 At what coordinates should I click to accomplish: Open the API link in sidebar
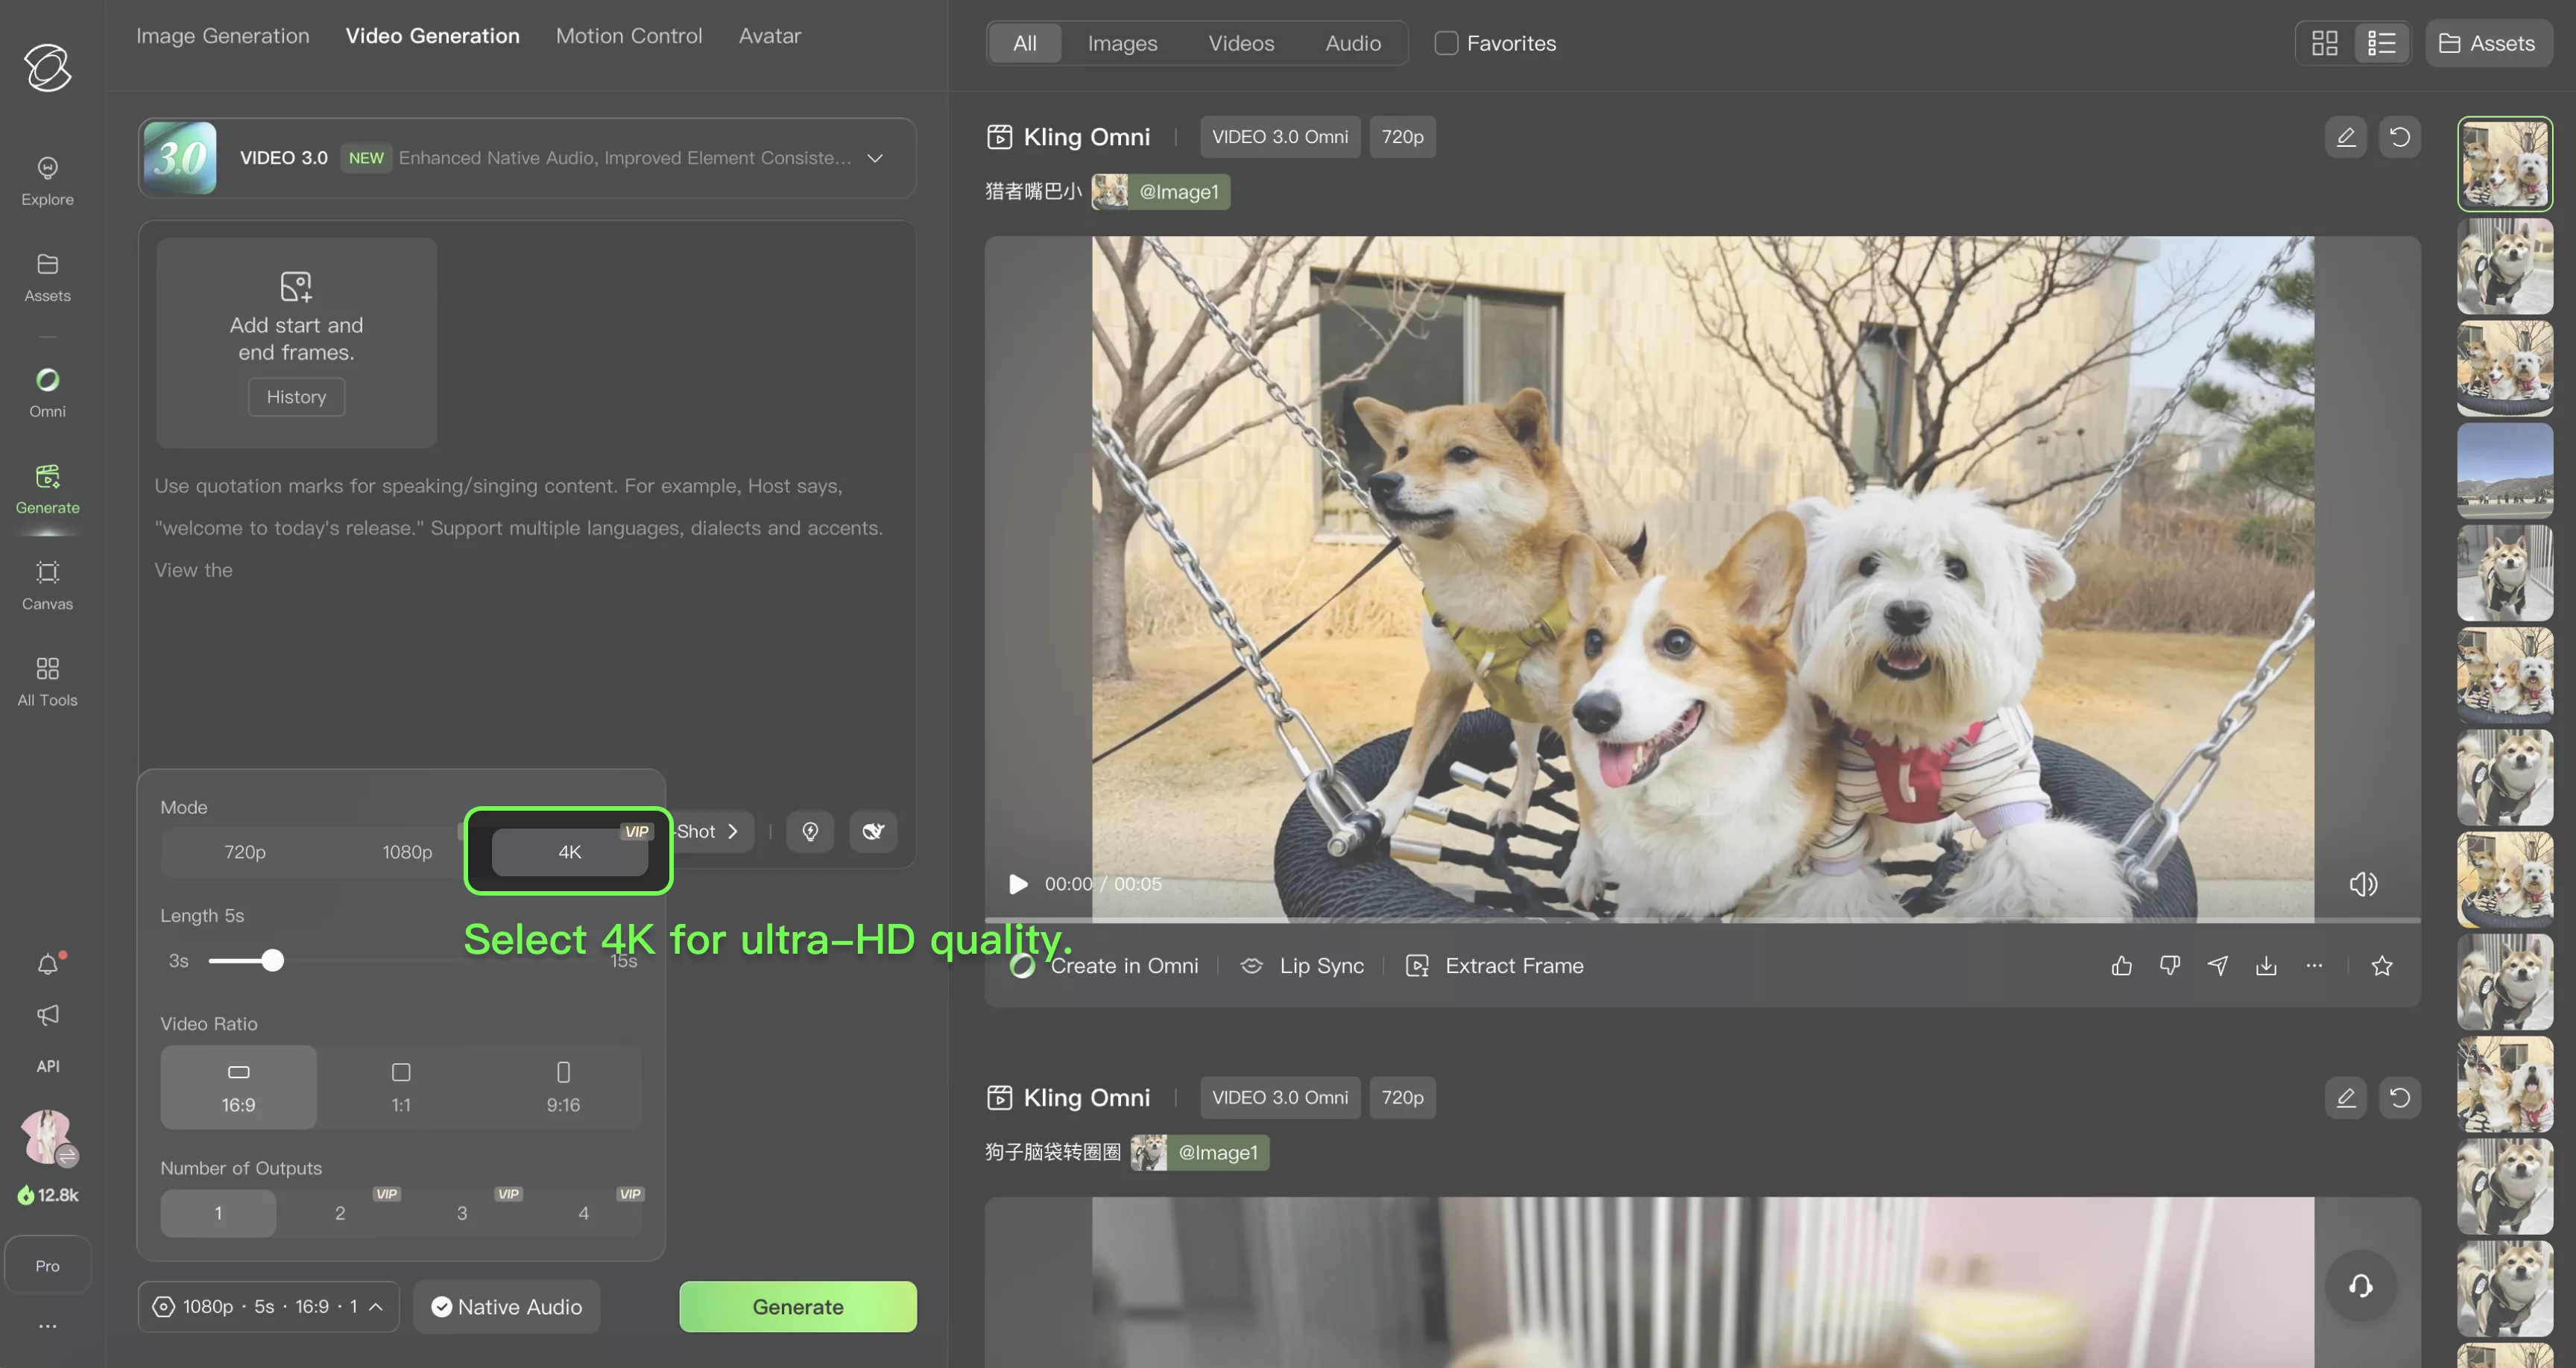point(48,1066)
